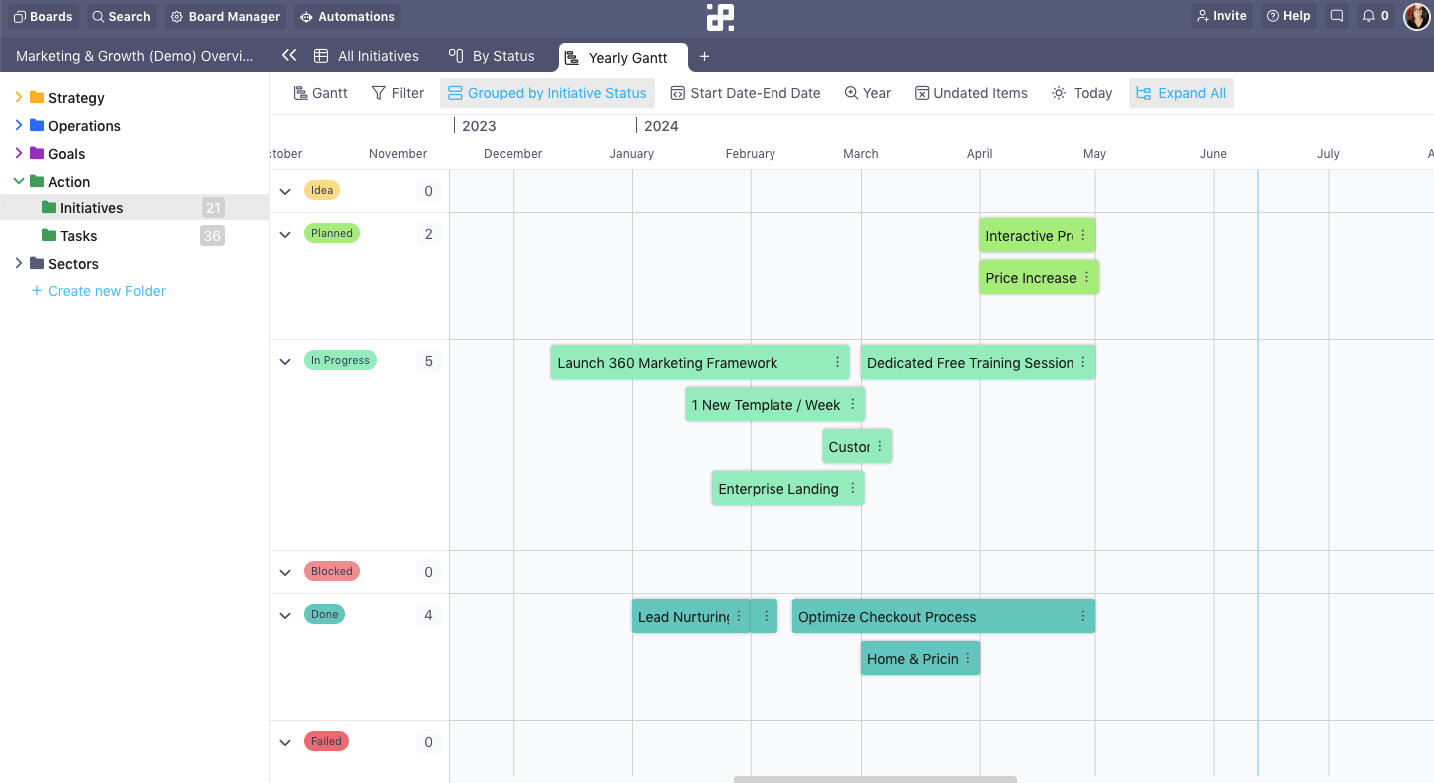Open the All Initiatives tab
This screenshot has height=783, width=1434.
[366, 56]
